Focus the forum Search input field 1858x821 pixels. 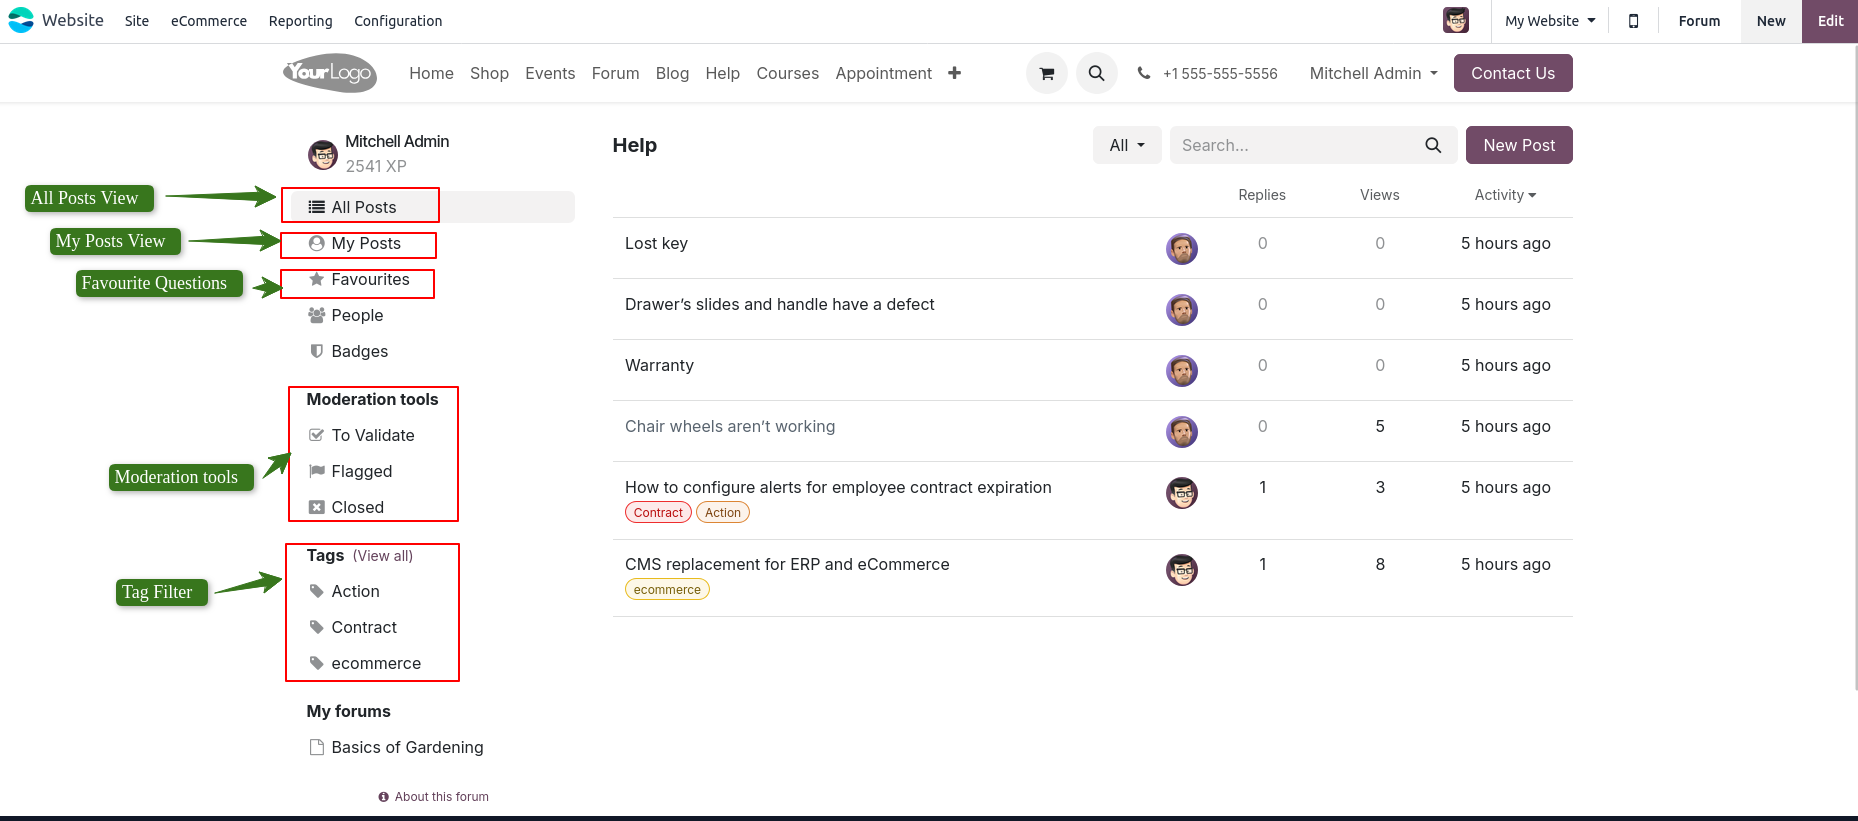pos(1295,145)
